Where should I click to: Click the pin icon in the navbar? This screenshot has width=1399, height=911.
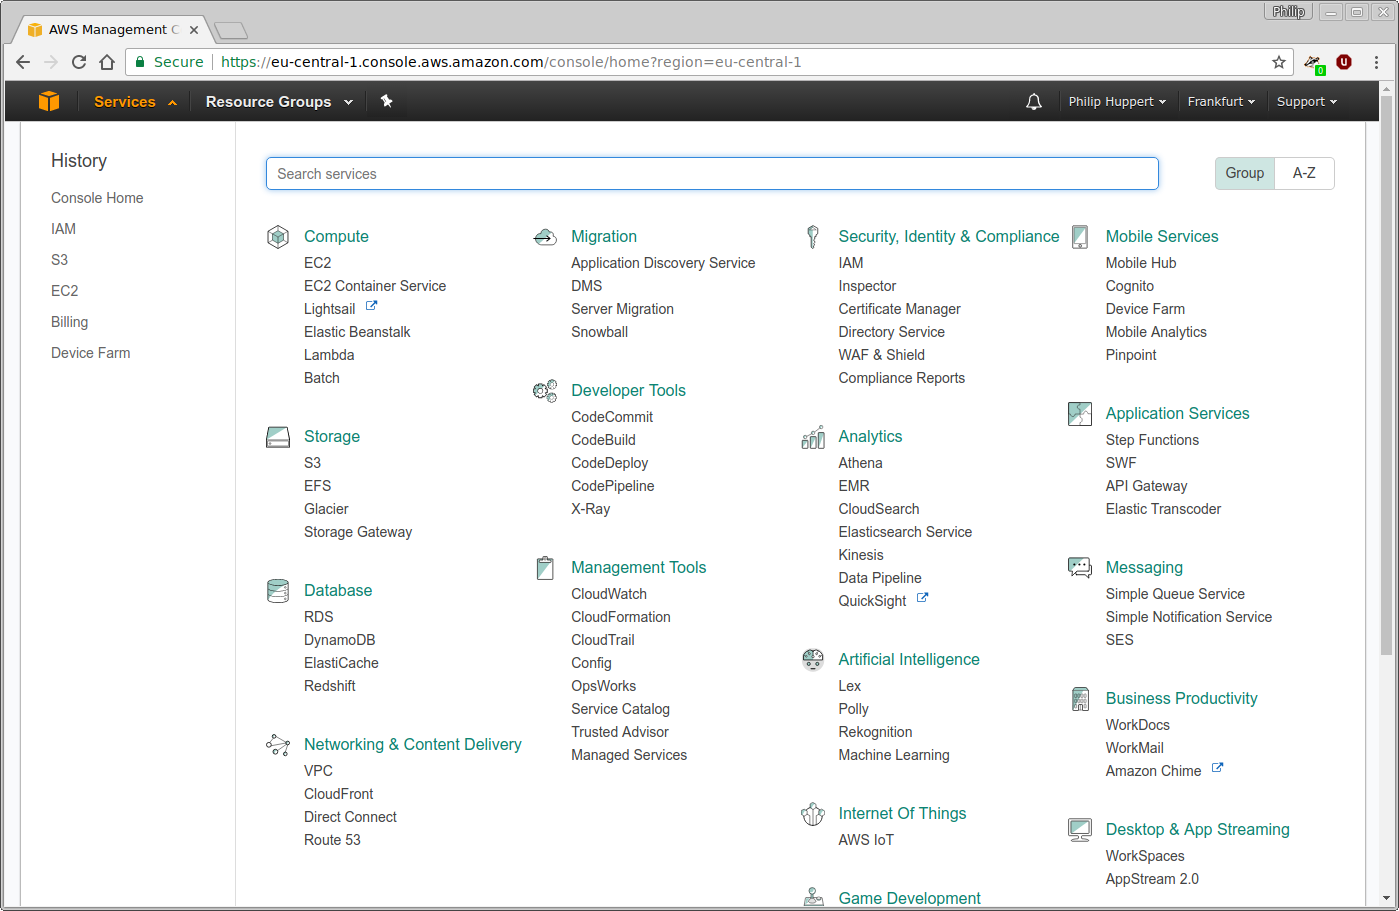pyautogui.click(x=387, y=100)
